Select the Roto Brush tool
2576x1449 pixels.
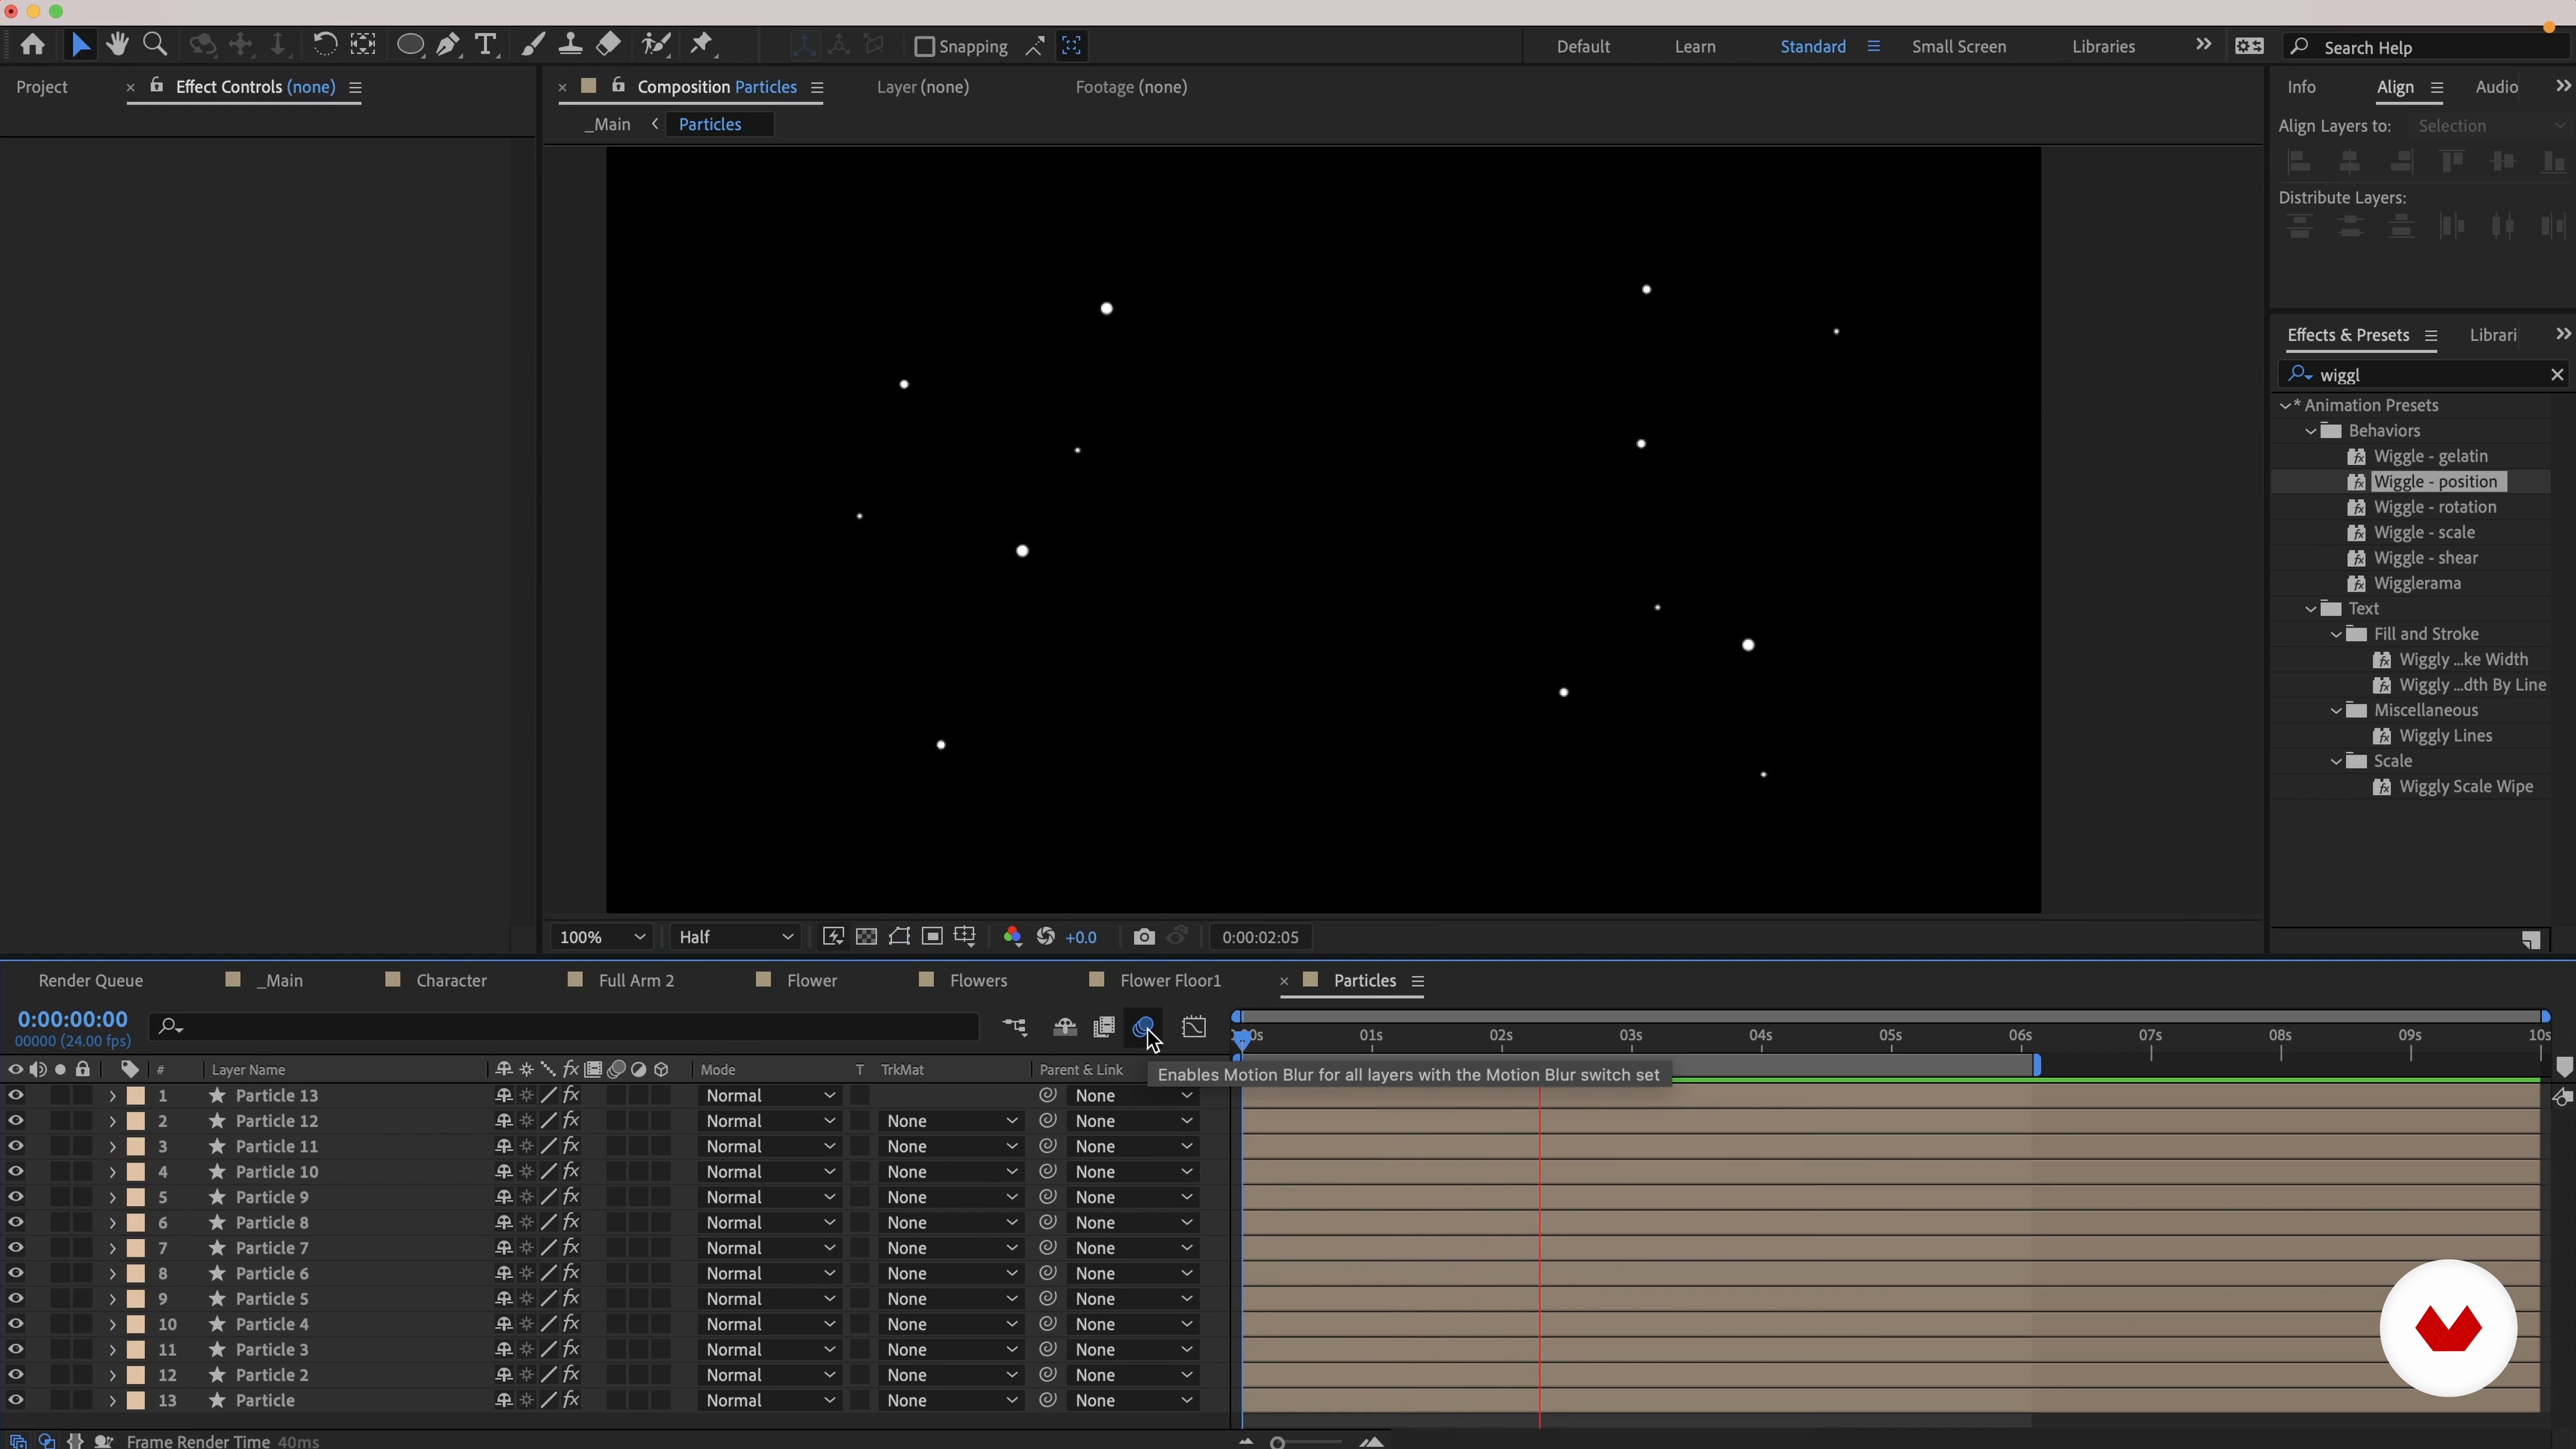point(656,45)
